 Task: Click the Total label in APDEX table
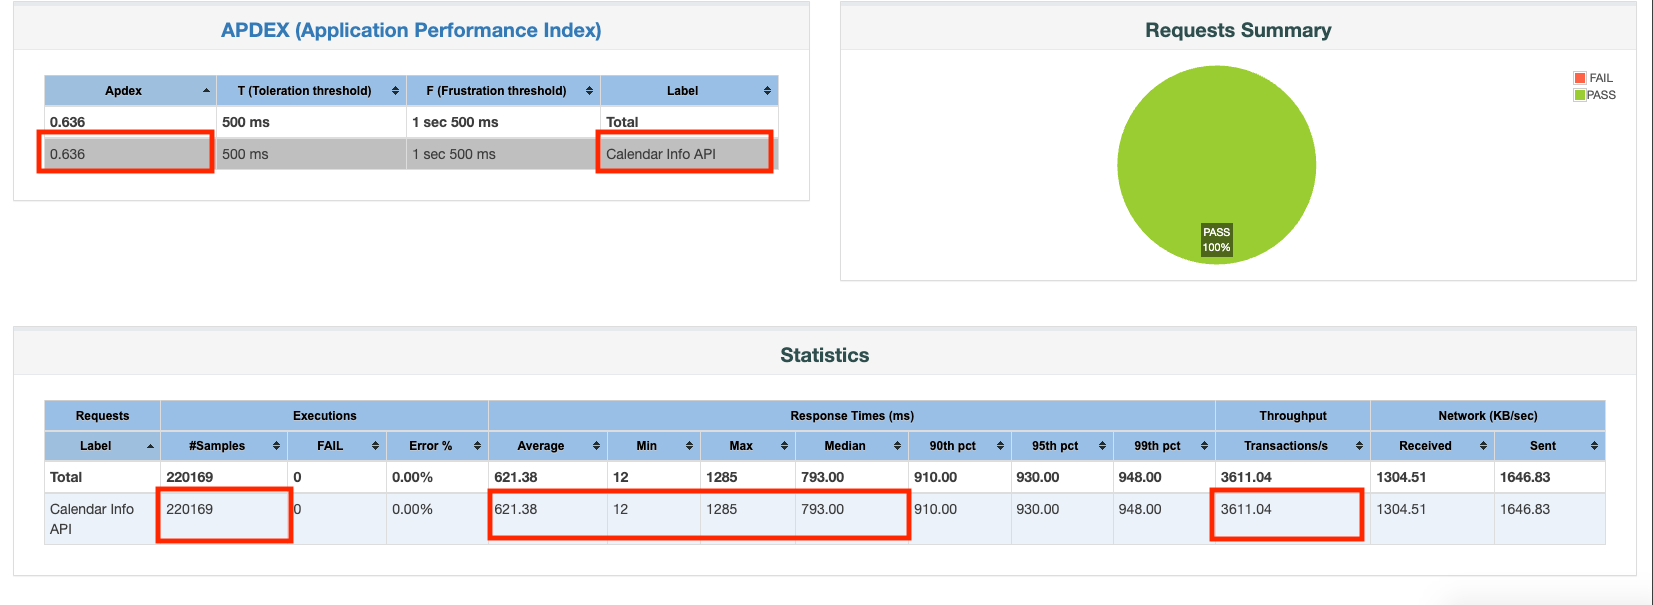pyautogui.click(x=622, y=122)
